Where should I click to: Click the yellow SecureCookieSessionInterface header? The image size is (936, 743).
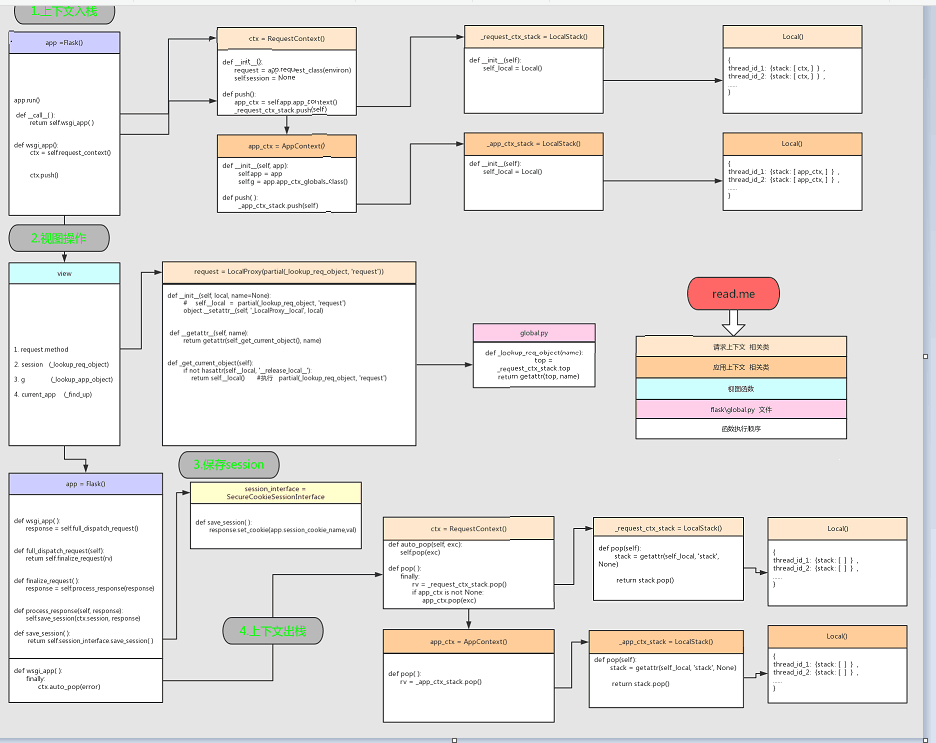click(x=276, y=492)
